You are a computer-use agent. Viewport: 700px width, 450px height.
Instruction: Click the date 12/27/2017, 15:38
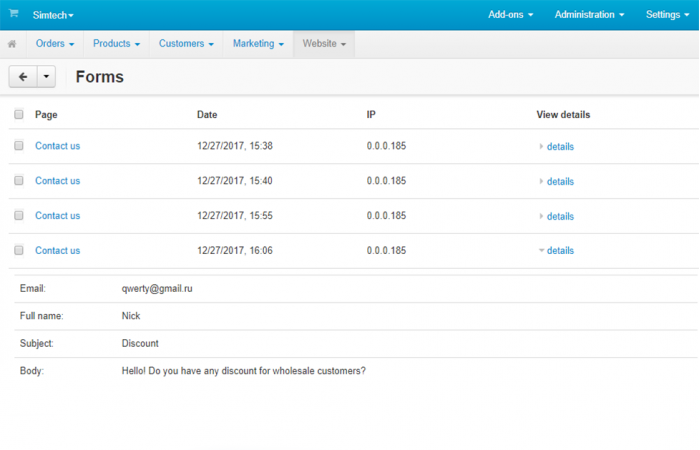click(x=235, y=146)
